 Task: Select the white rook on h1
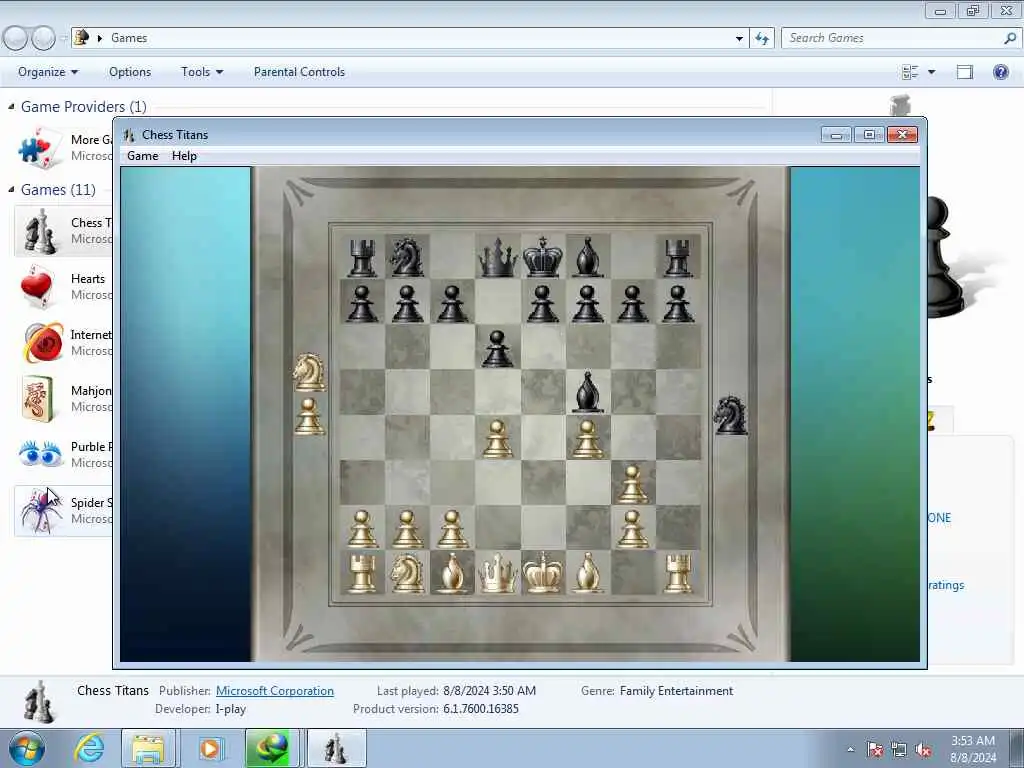tap(677, 573)
